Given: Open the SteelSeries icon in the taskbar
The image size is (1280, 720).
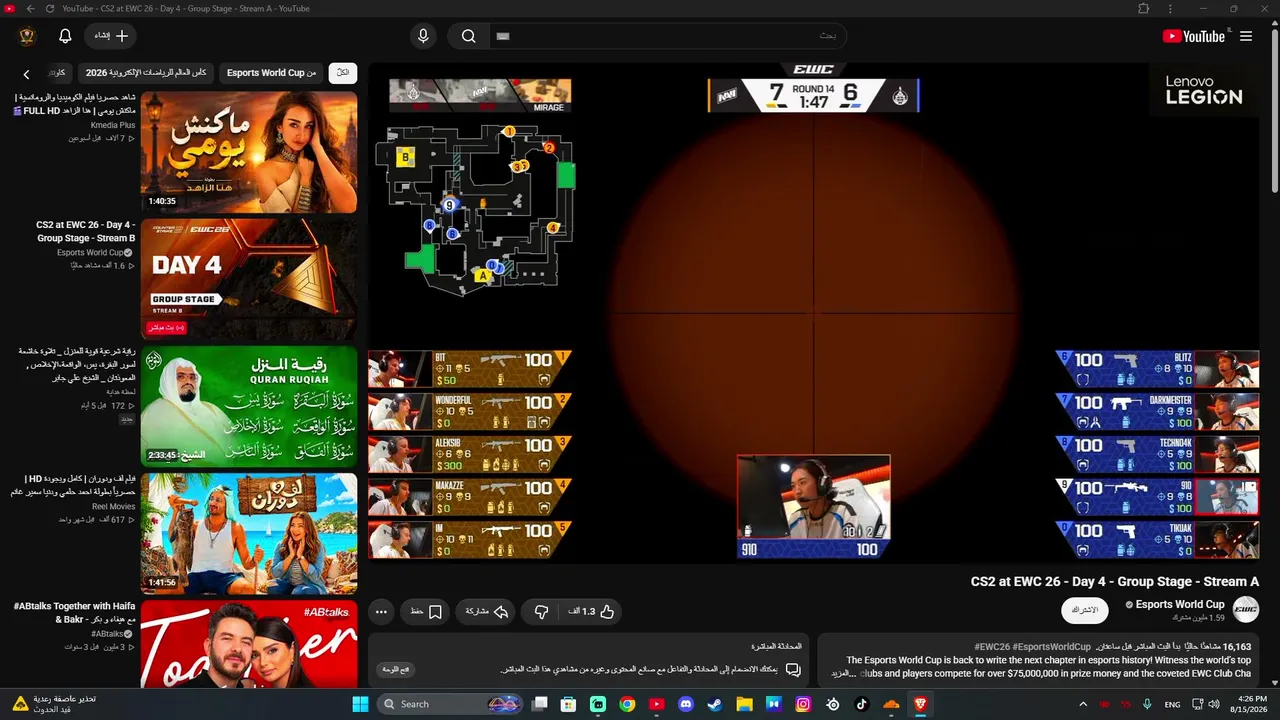Looking at the screenshot, I should pyautogui.click(x=833, y=704).
